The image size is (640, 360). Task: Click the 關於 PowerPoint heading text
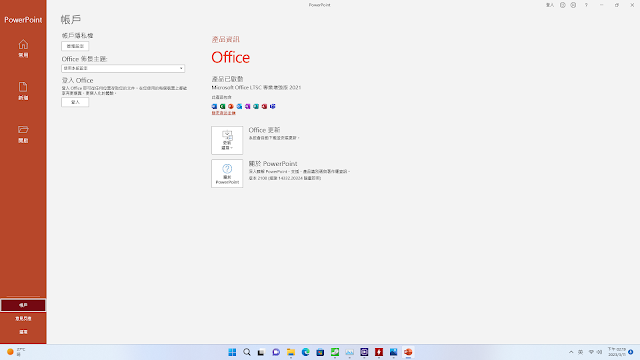tap(273, 164)
